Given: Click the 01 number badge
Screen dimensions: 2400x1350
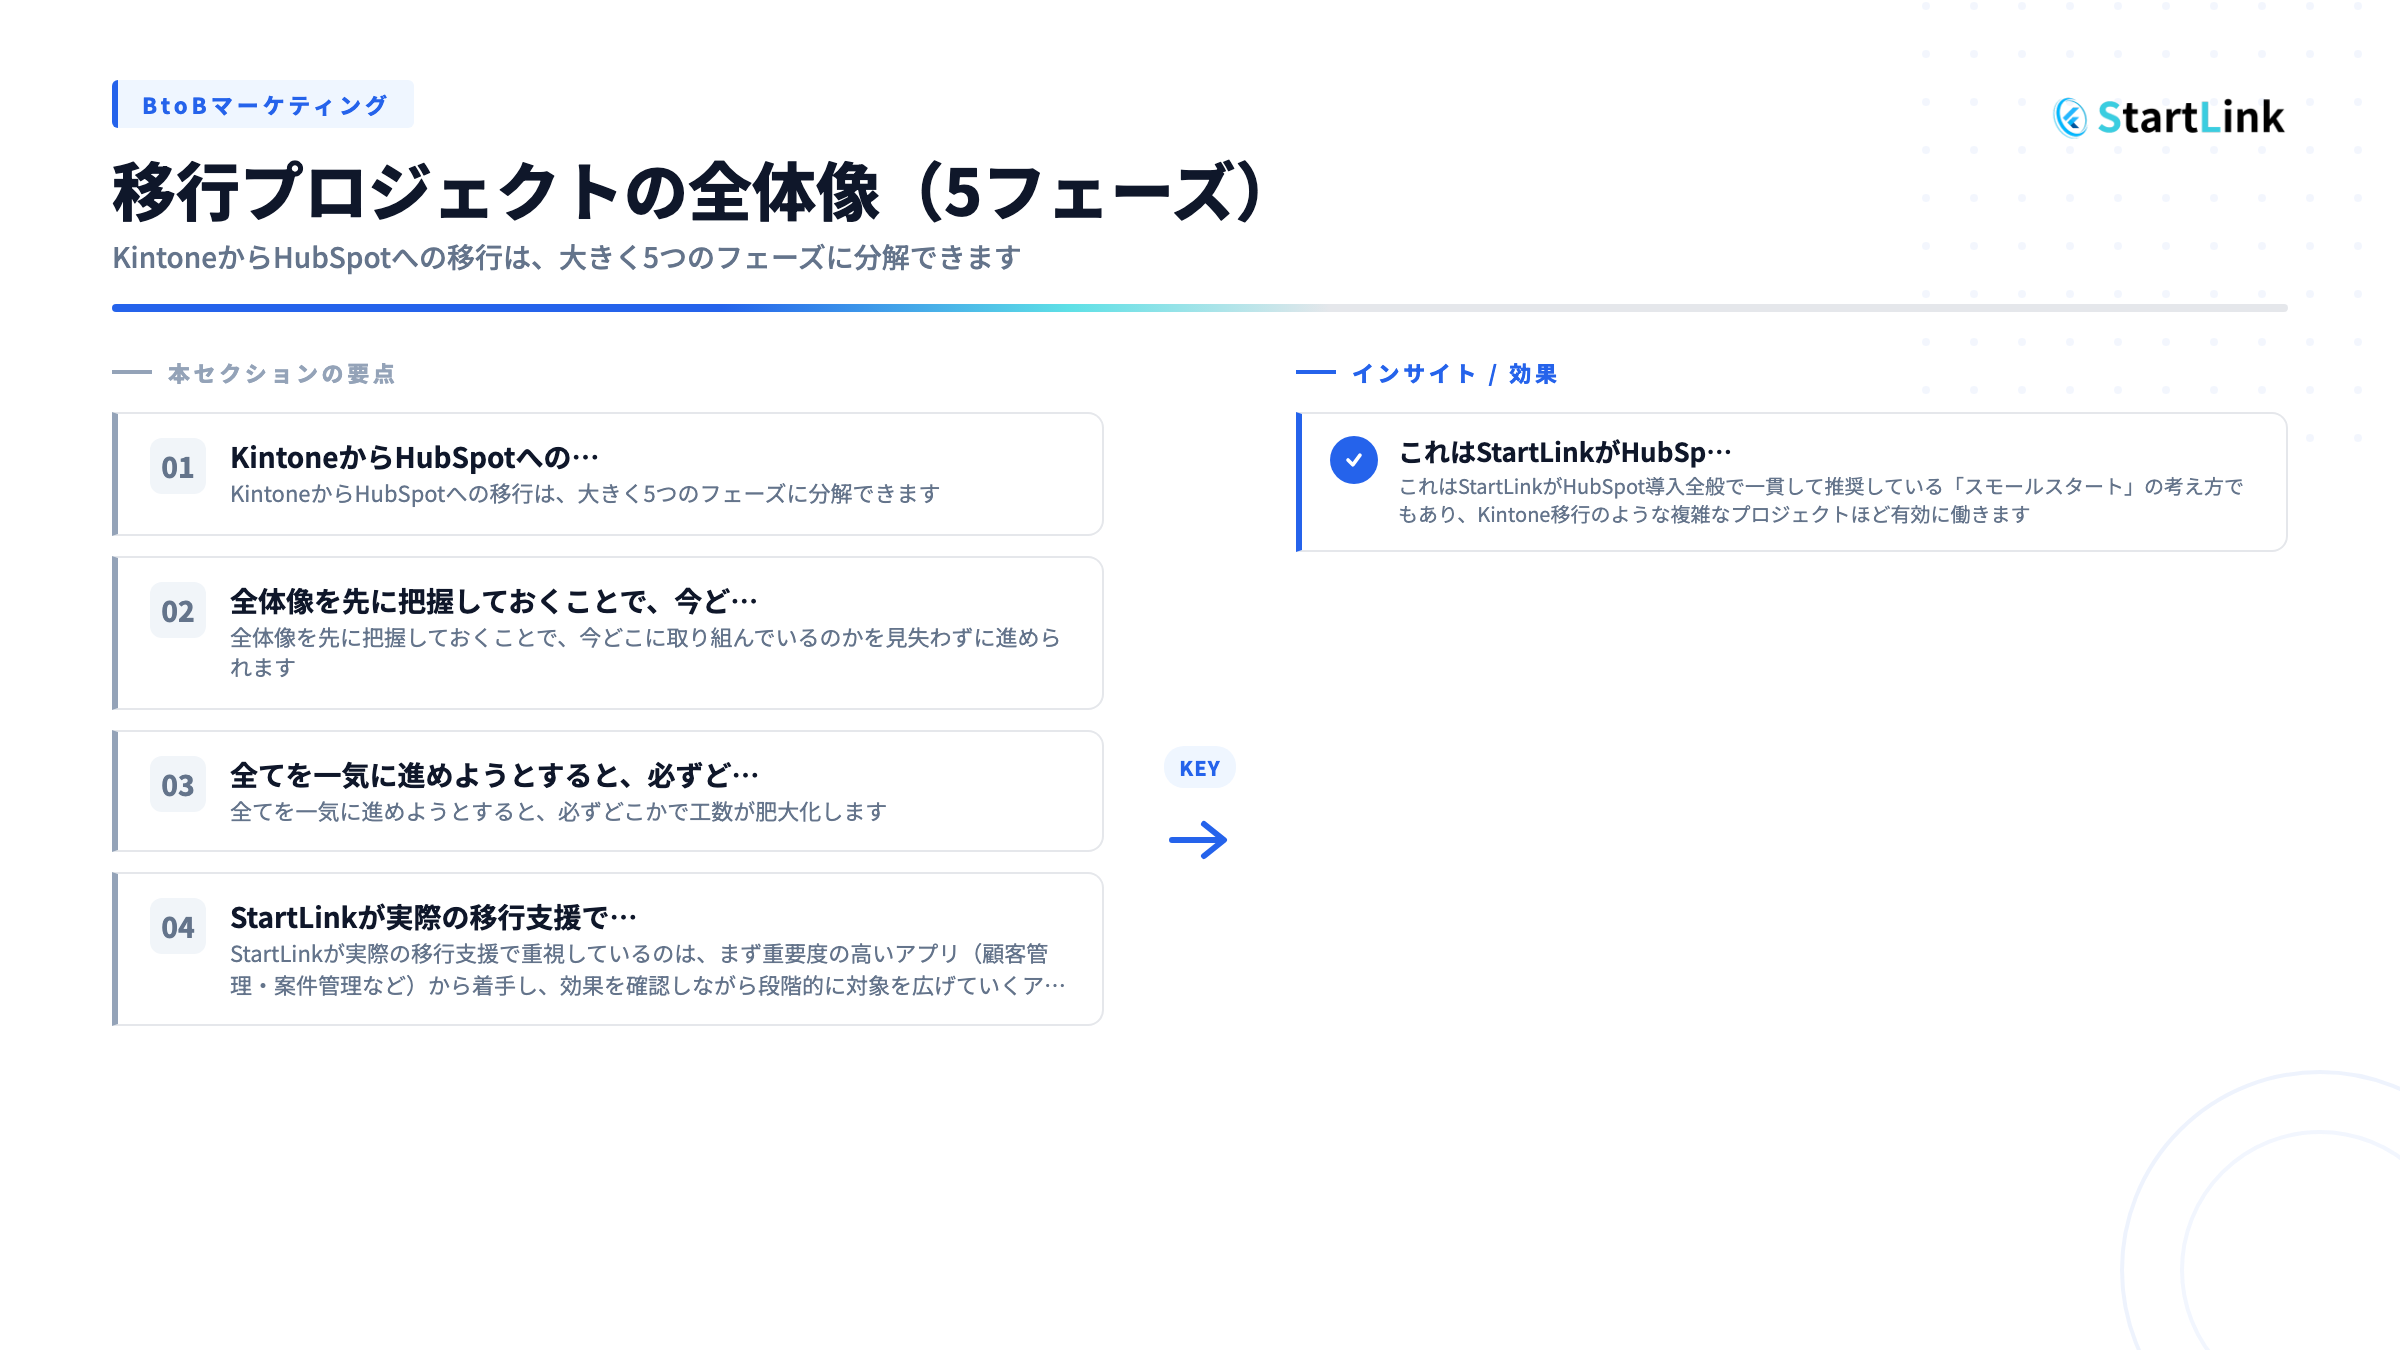Looking at the screenshot, I should coord(178,467).
